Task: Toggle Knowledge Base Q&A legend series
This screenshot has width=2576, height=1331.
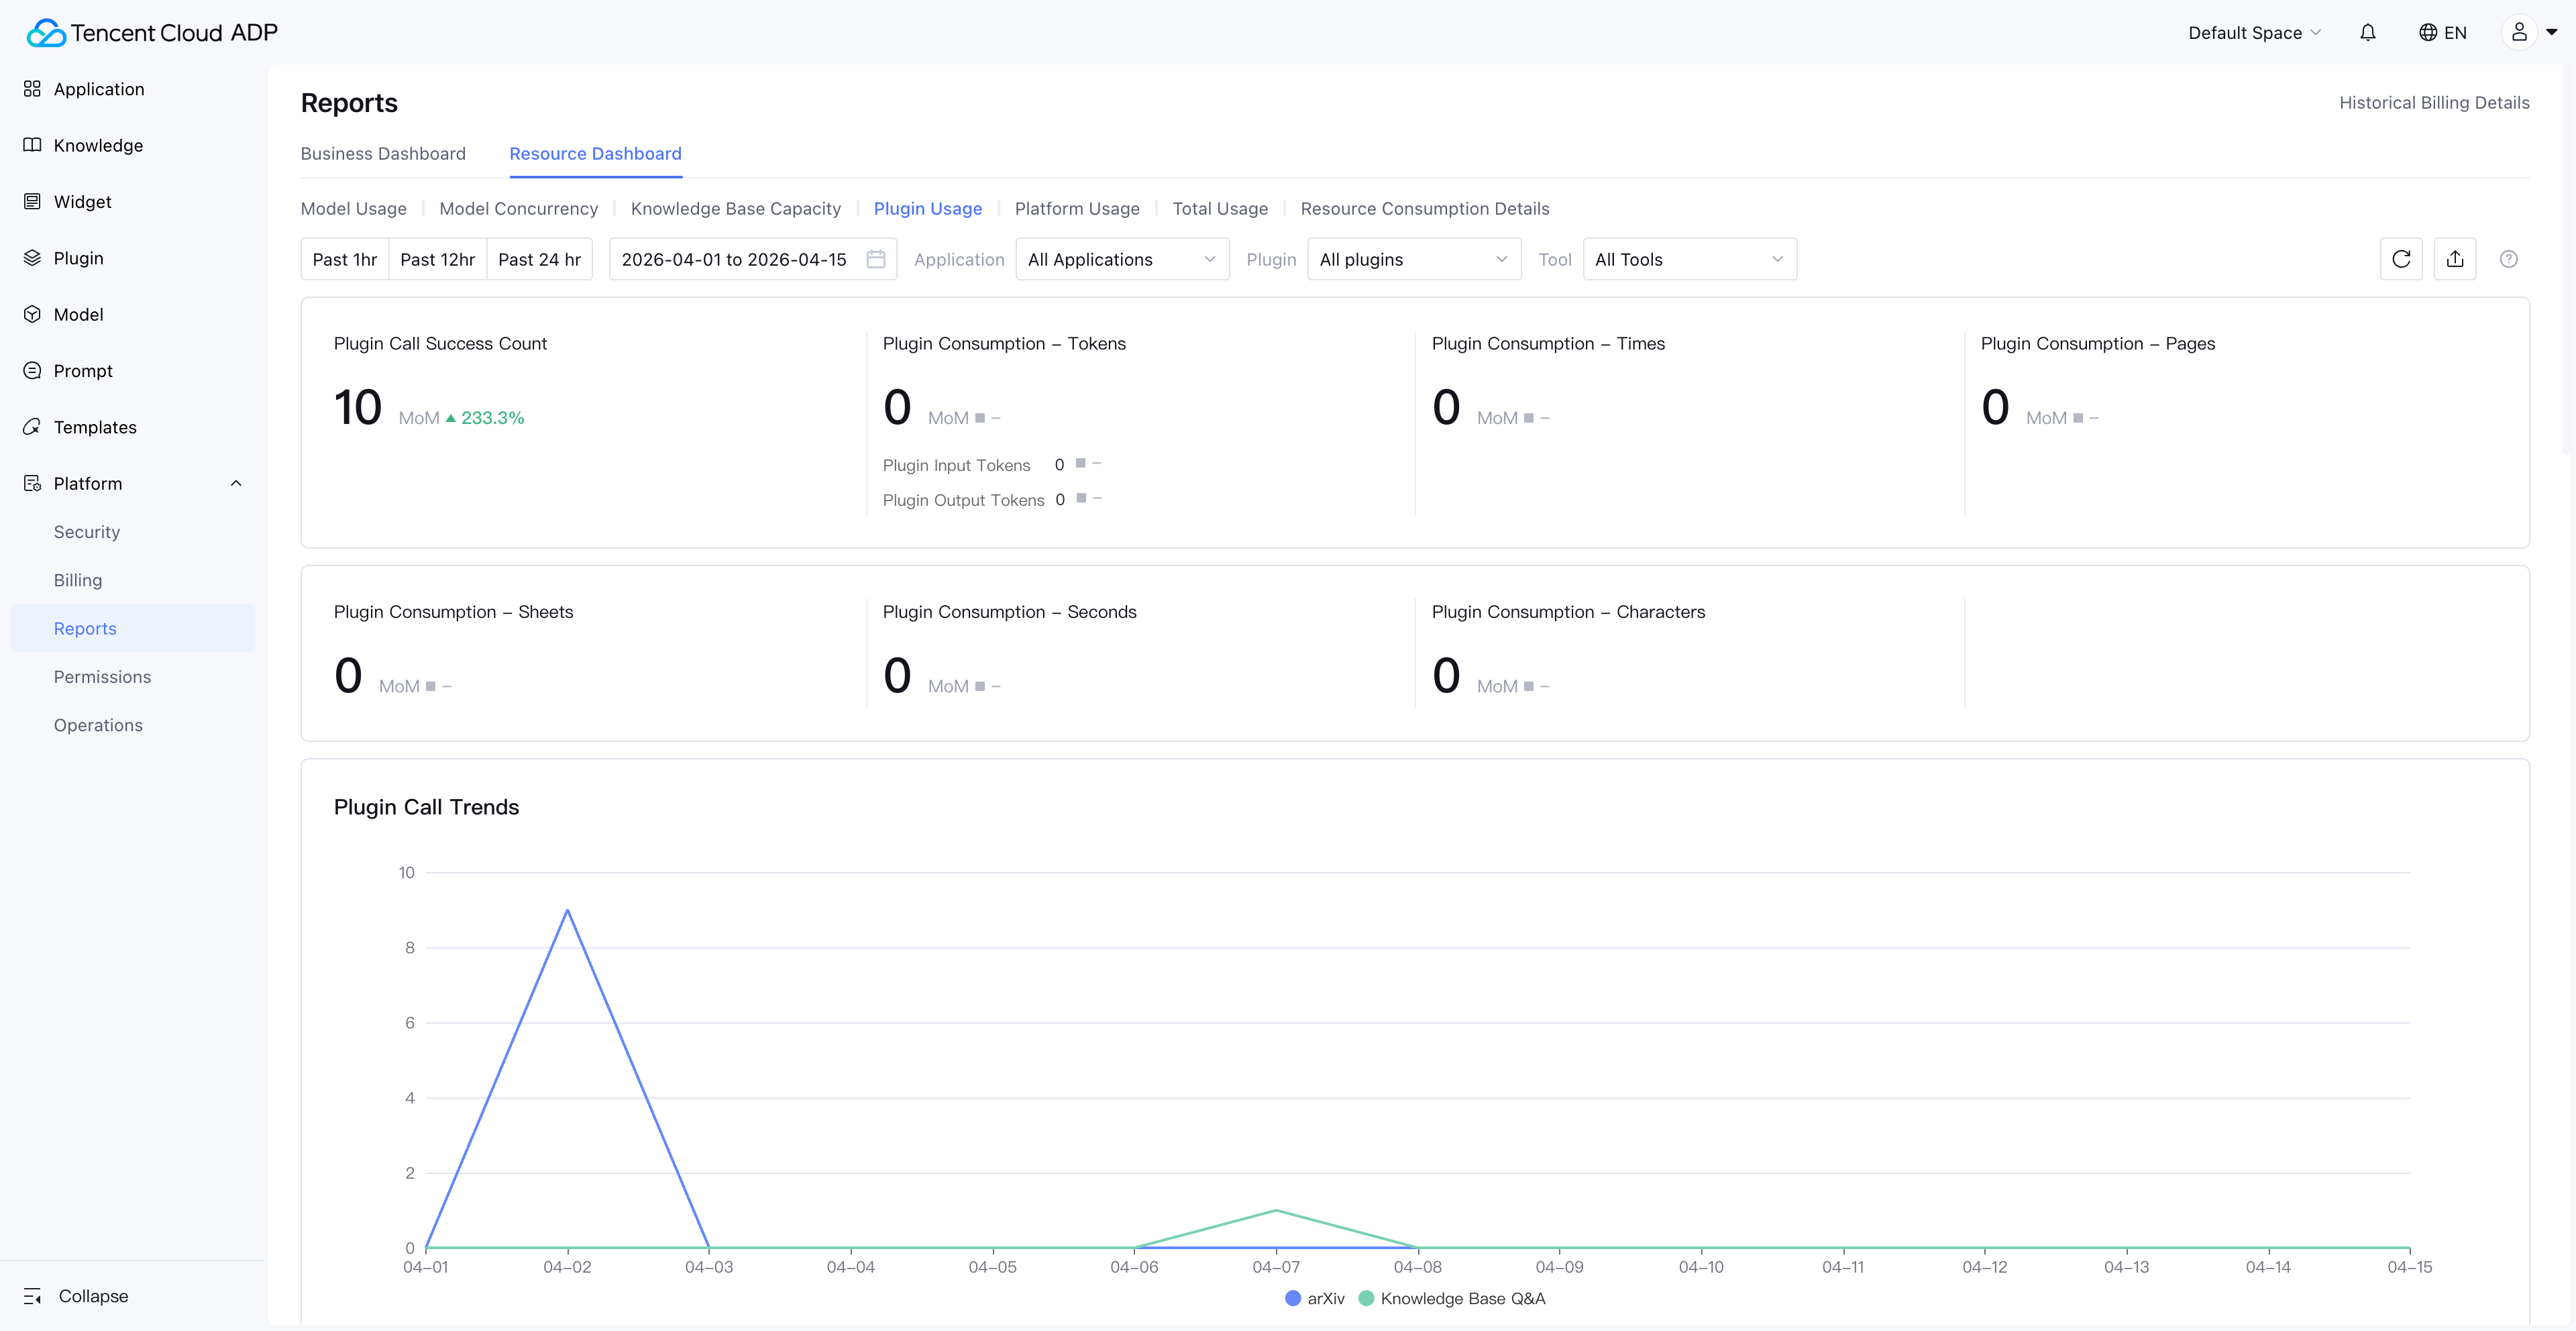Action: pyautogui.click(x=1452, y=1298)
